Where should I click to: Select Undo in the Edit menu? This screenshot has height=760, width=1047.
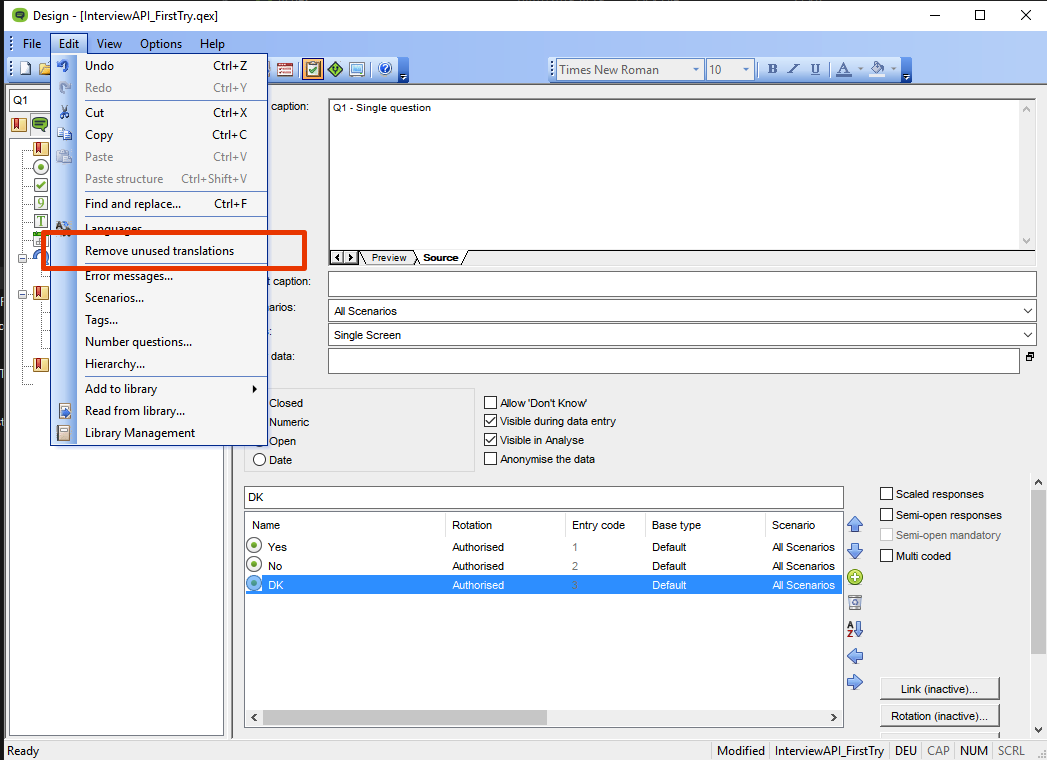pyautogui.click(x=160, y=65)
